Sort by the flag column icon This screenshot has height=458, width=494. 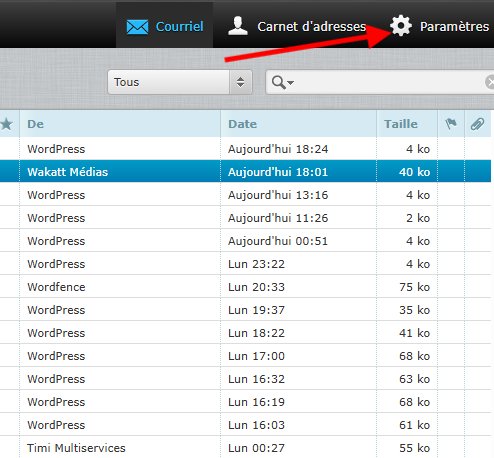coord(451,124)
